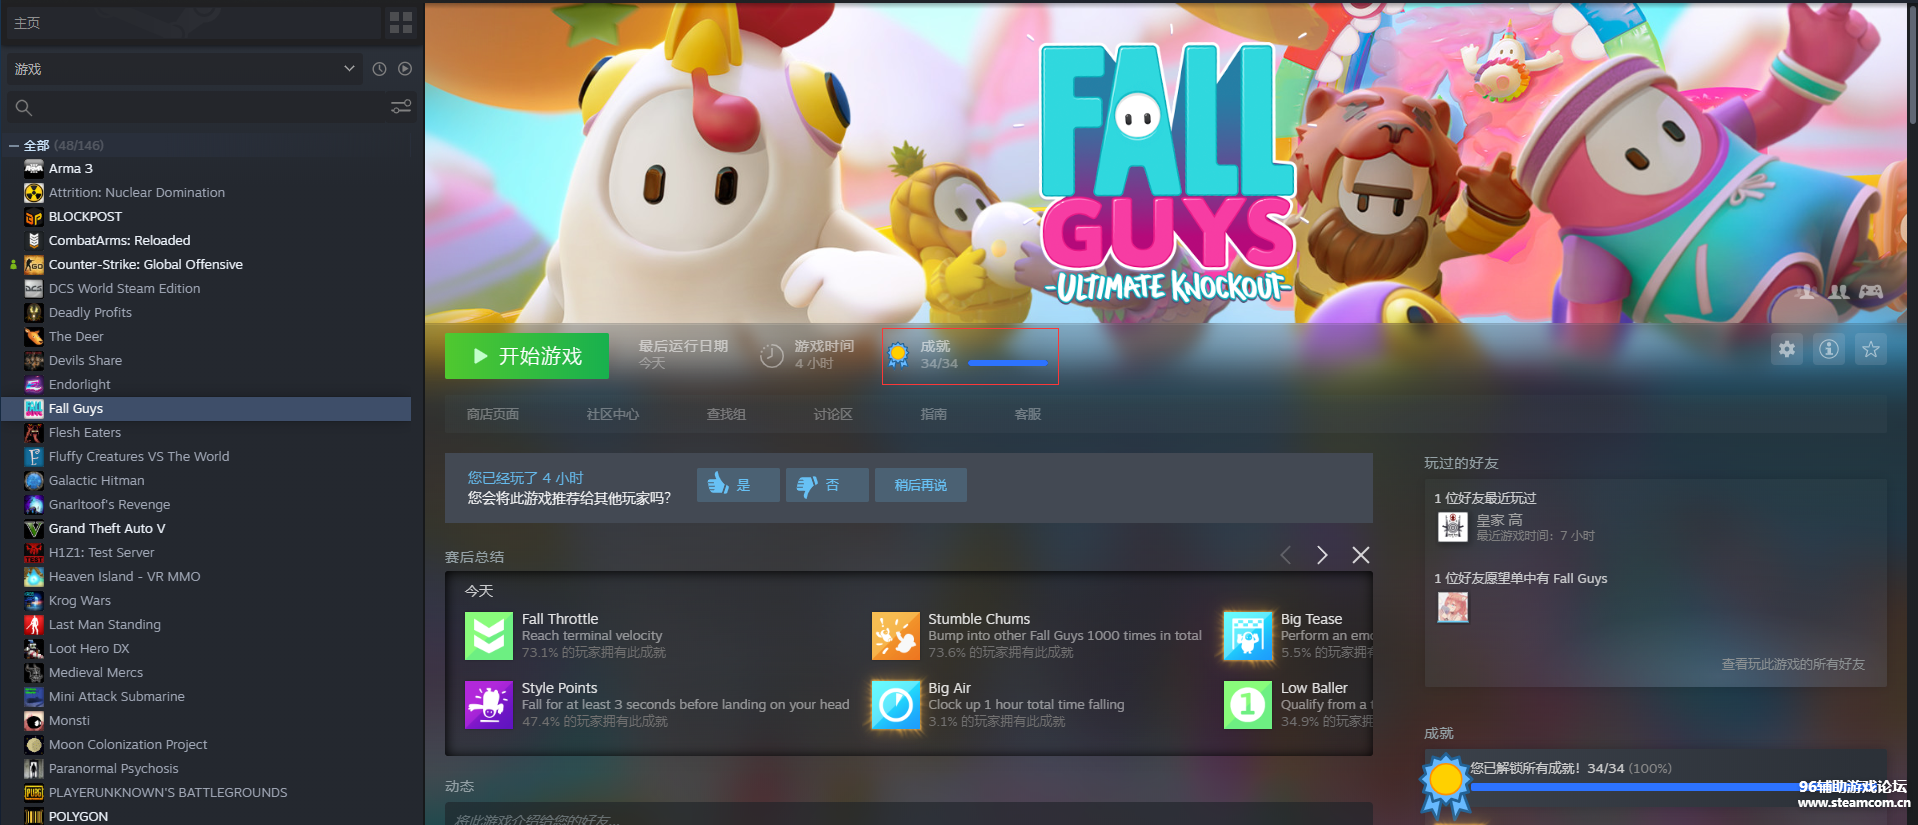Click the thumbs-down 否 button
Image resolution: width=1918 pixels, height=825 pixels.
(x=827, y=485)
